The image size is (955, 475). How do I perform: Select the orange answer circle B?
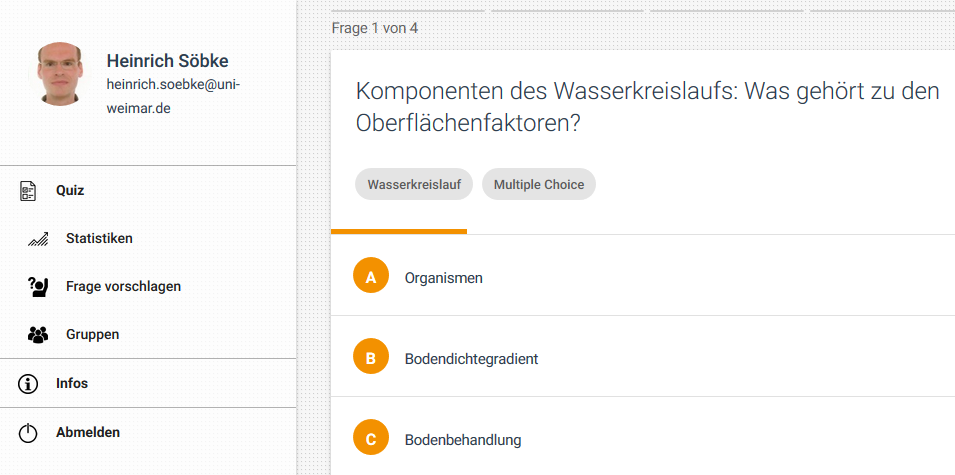pyautogui.click(x=371, y=358)
